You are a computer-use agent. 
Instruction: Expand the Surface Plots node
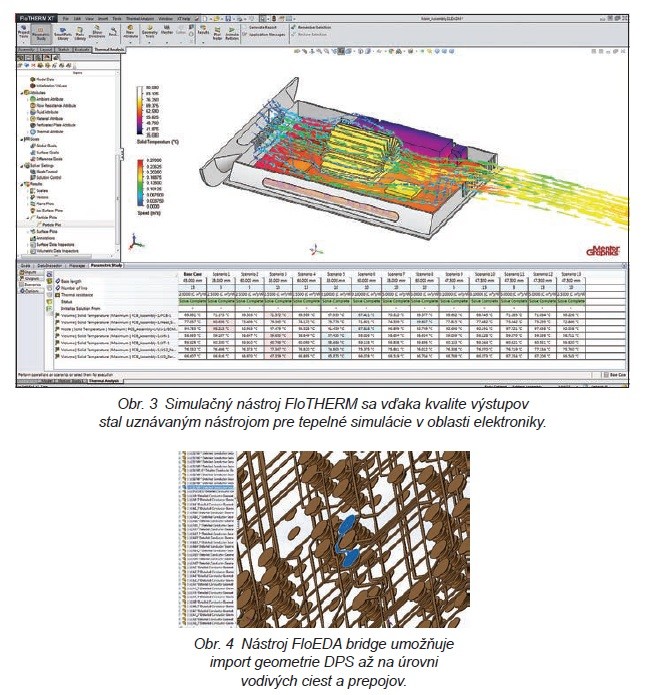[27, 231]
